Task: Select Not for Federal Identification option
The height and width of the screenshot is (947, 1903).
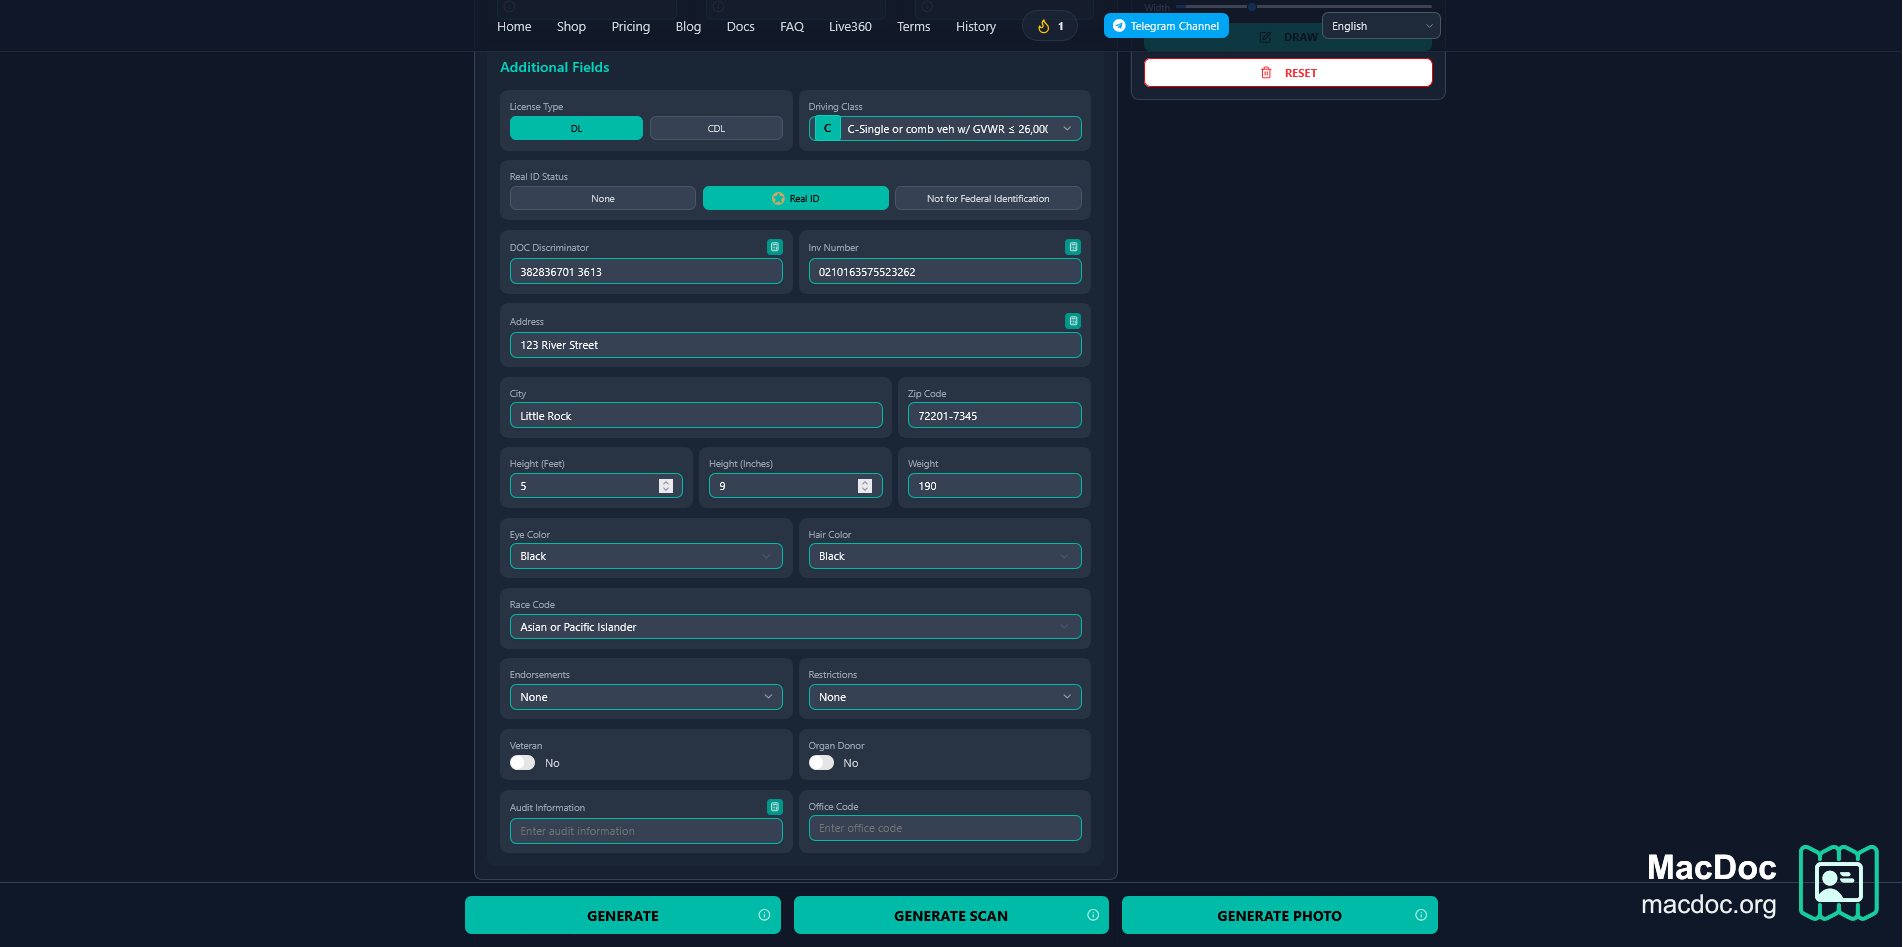Action: point(988,198)
